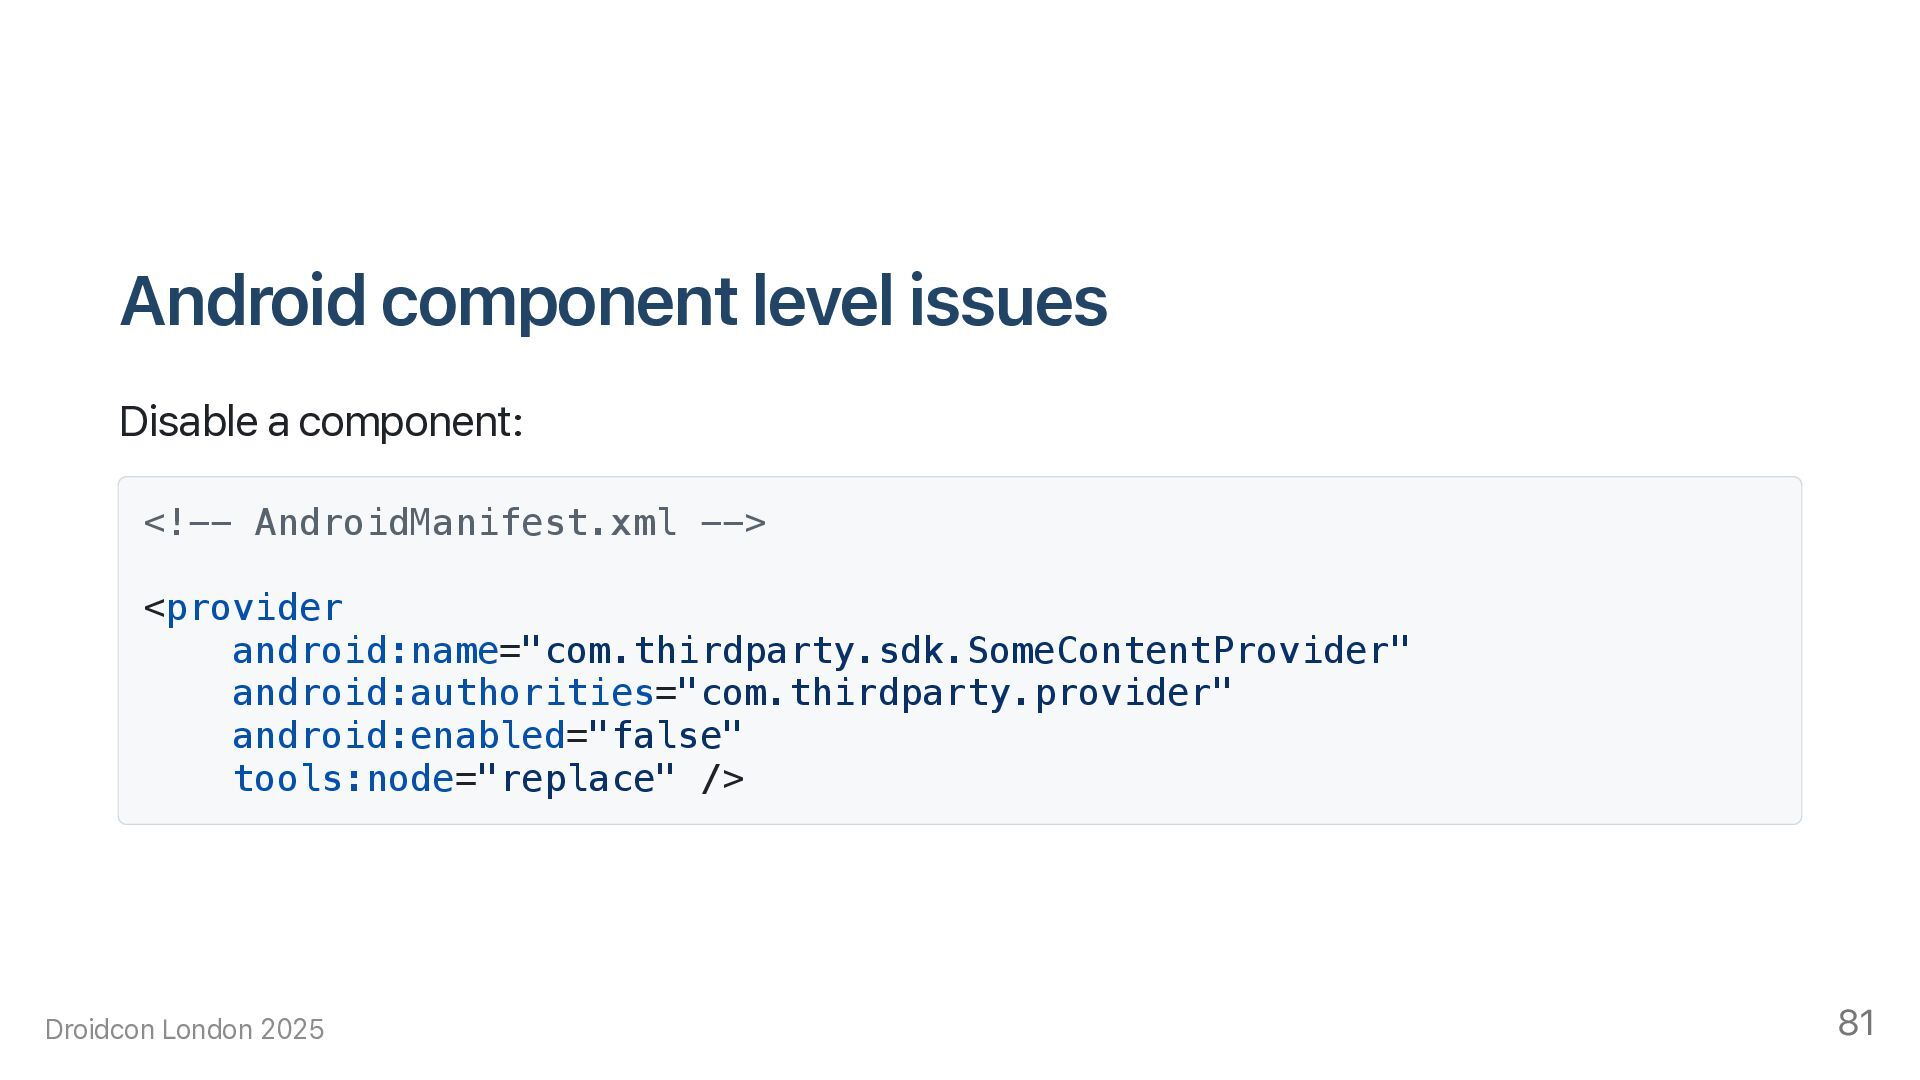The height and width of the screenshot is (1080, 1920).
Task: Click the android:name attribute
Action: [x=365, y=651]
